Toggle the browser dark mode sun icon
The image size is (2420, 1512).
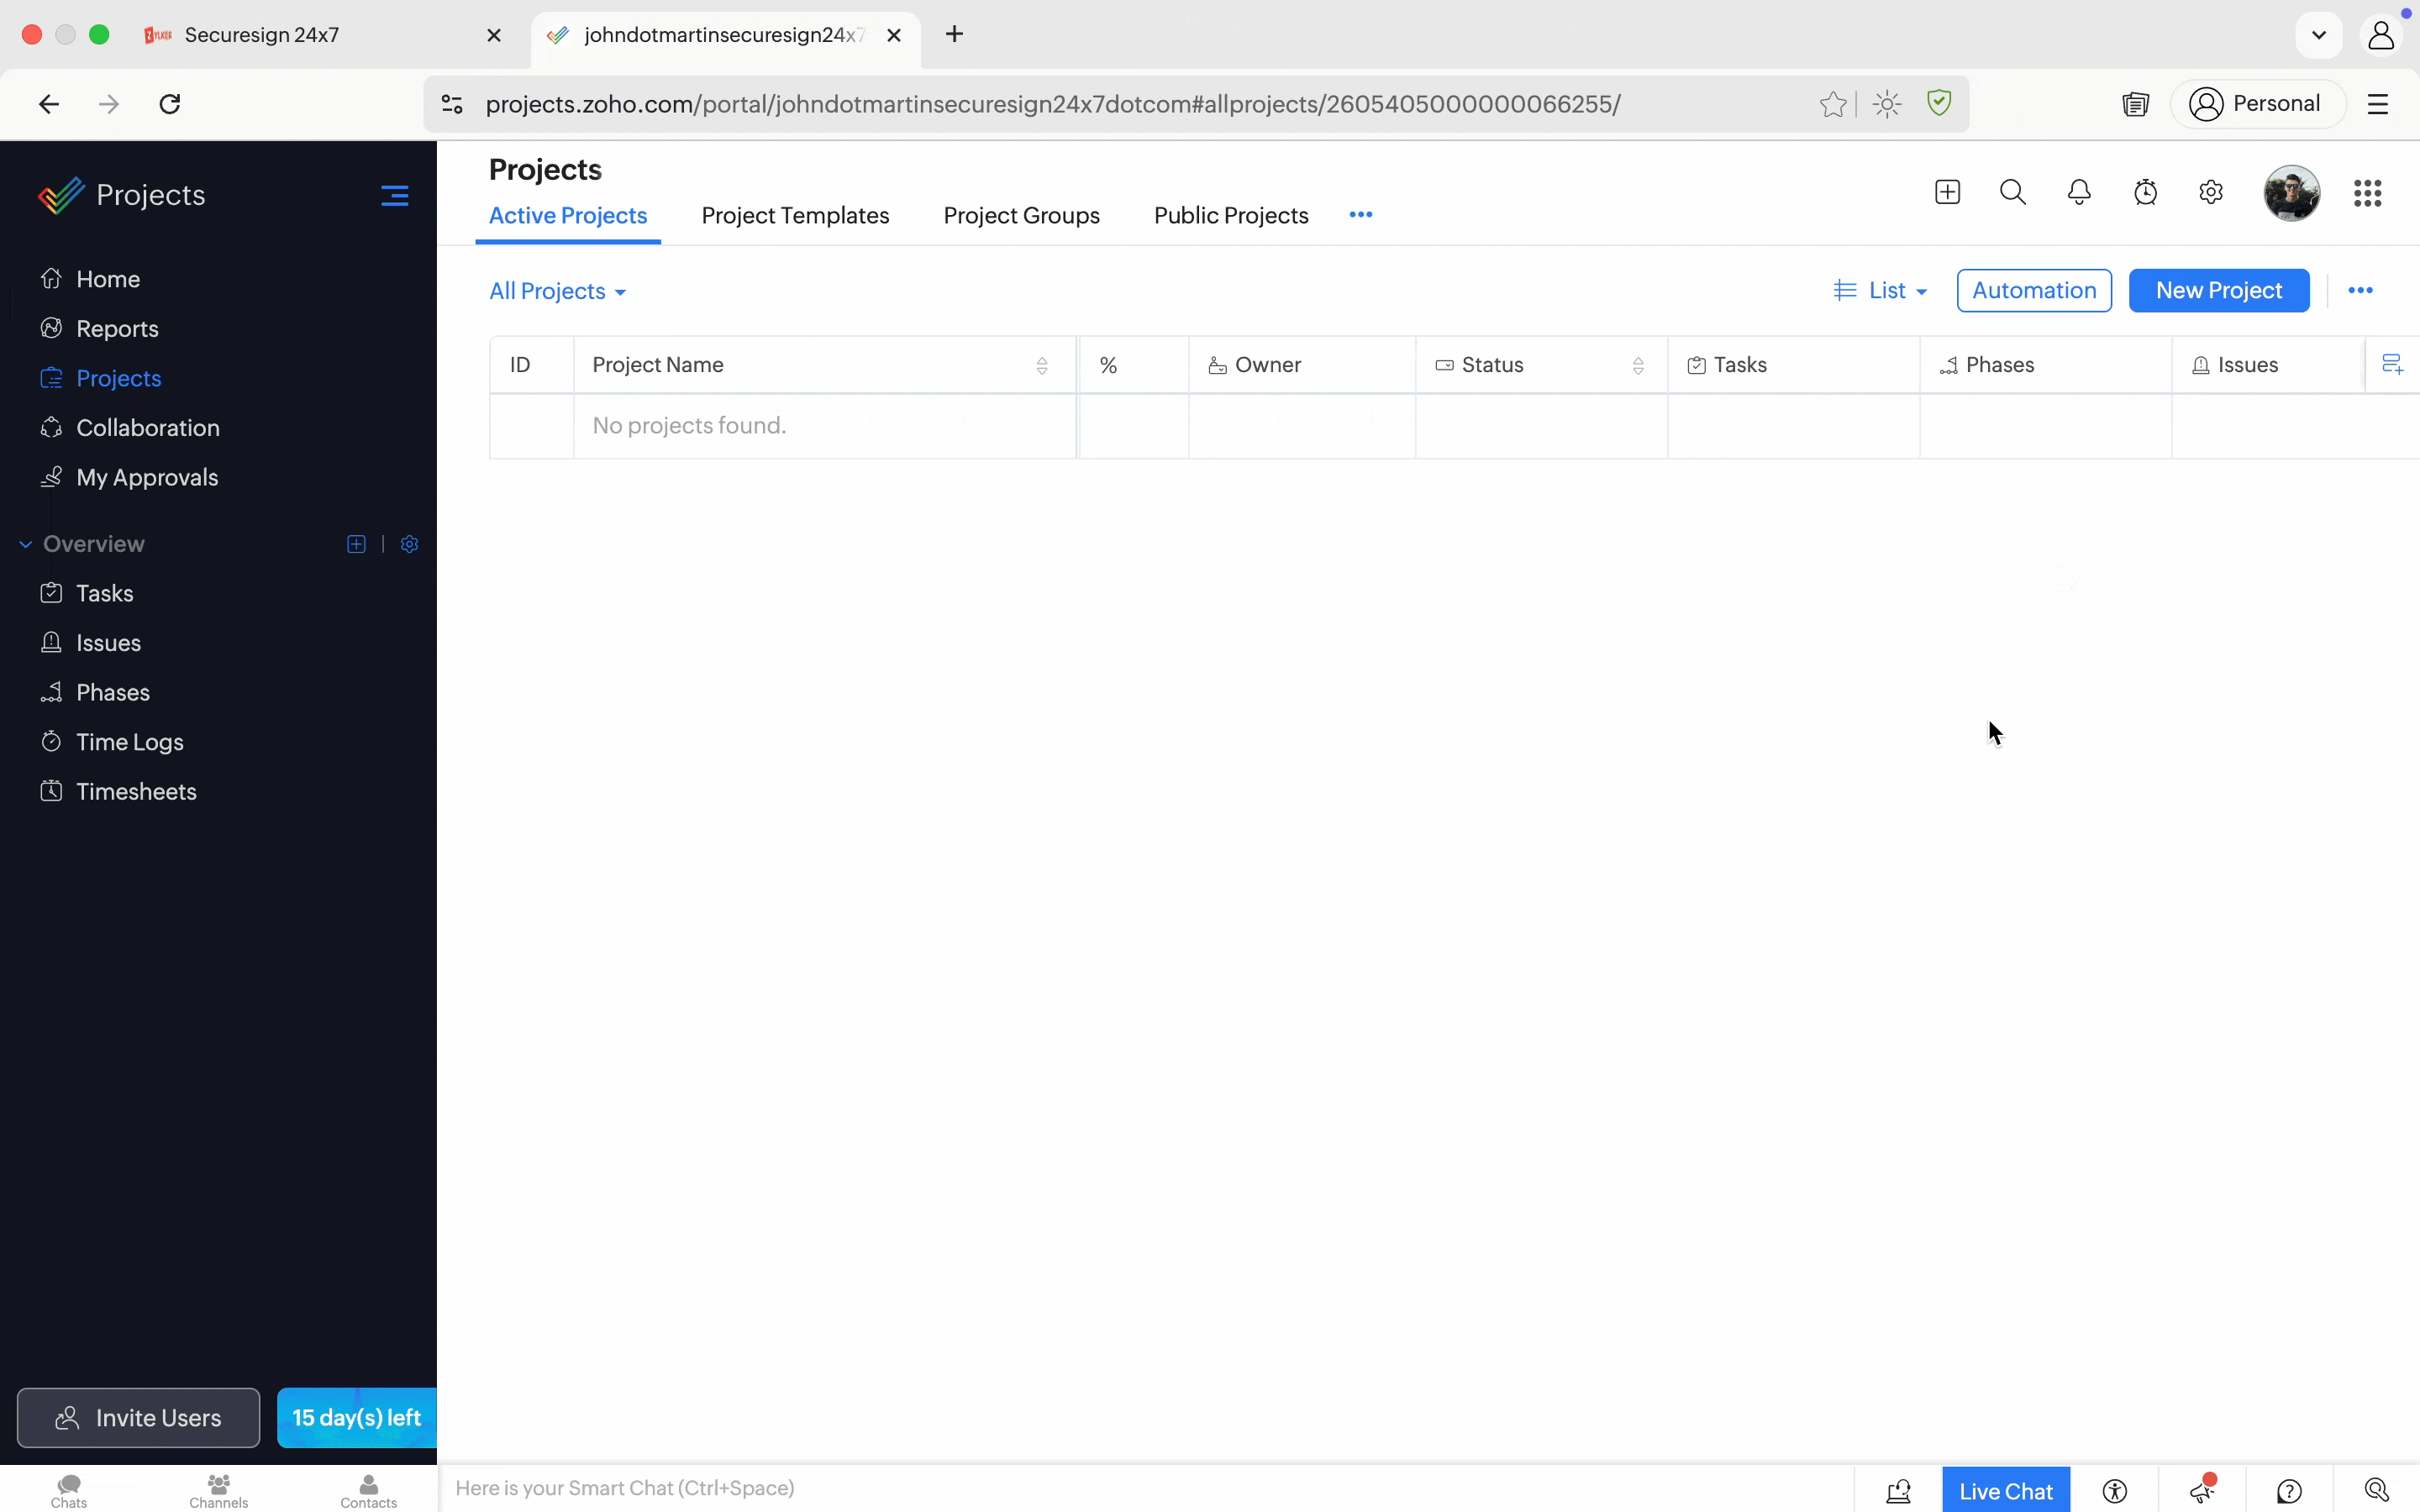[1887, 104]
